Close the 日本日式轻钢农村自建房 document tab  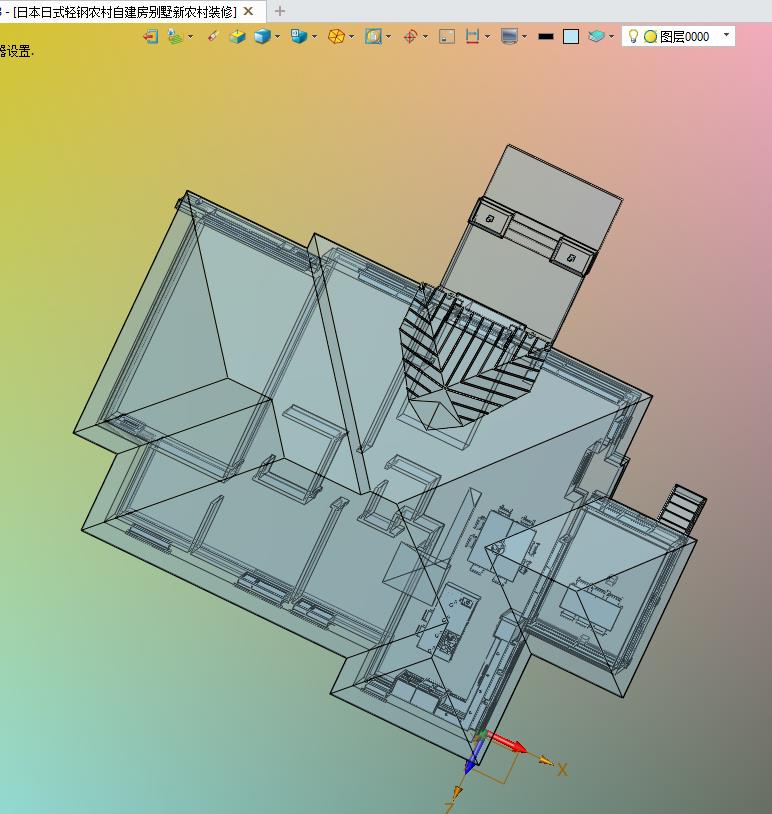(249, 11)
